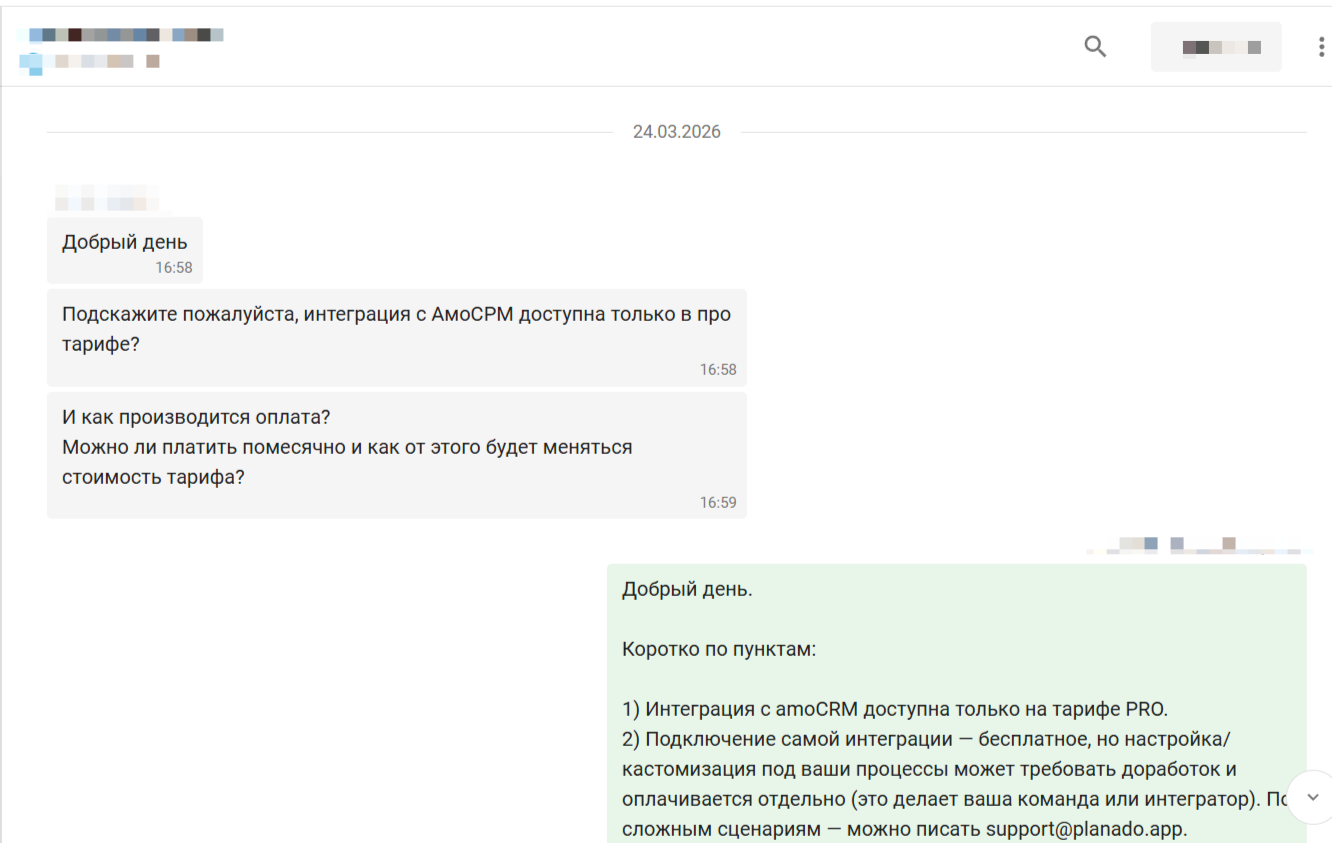Click the 16:58 timestamp on AmoCRM question

[x=717, y=370]
